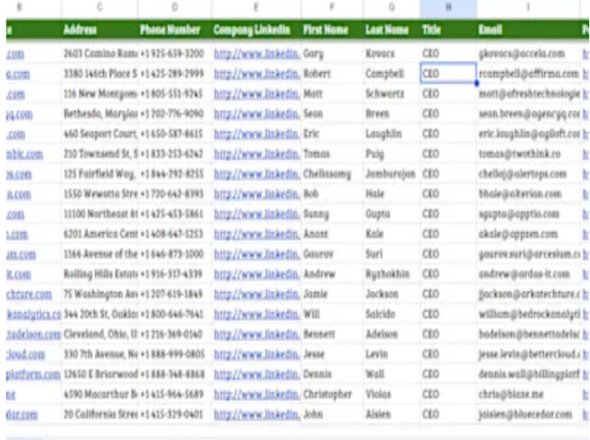
Task: Select phone number +1 202-776-9090
Action: 172,114
